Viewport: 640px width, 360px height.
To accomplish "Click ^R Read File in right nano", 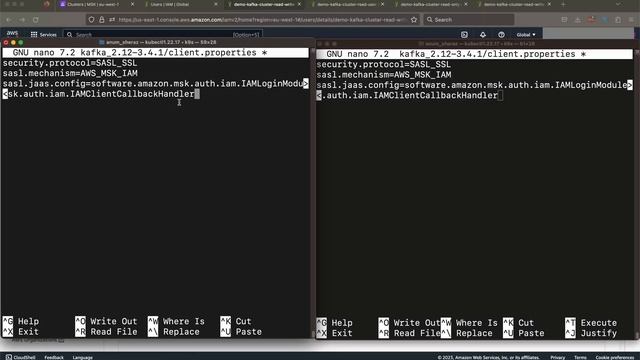I will click(409, 333).
